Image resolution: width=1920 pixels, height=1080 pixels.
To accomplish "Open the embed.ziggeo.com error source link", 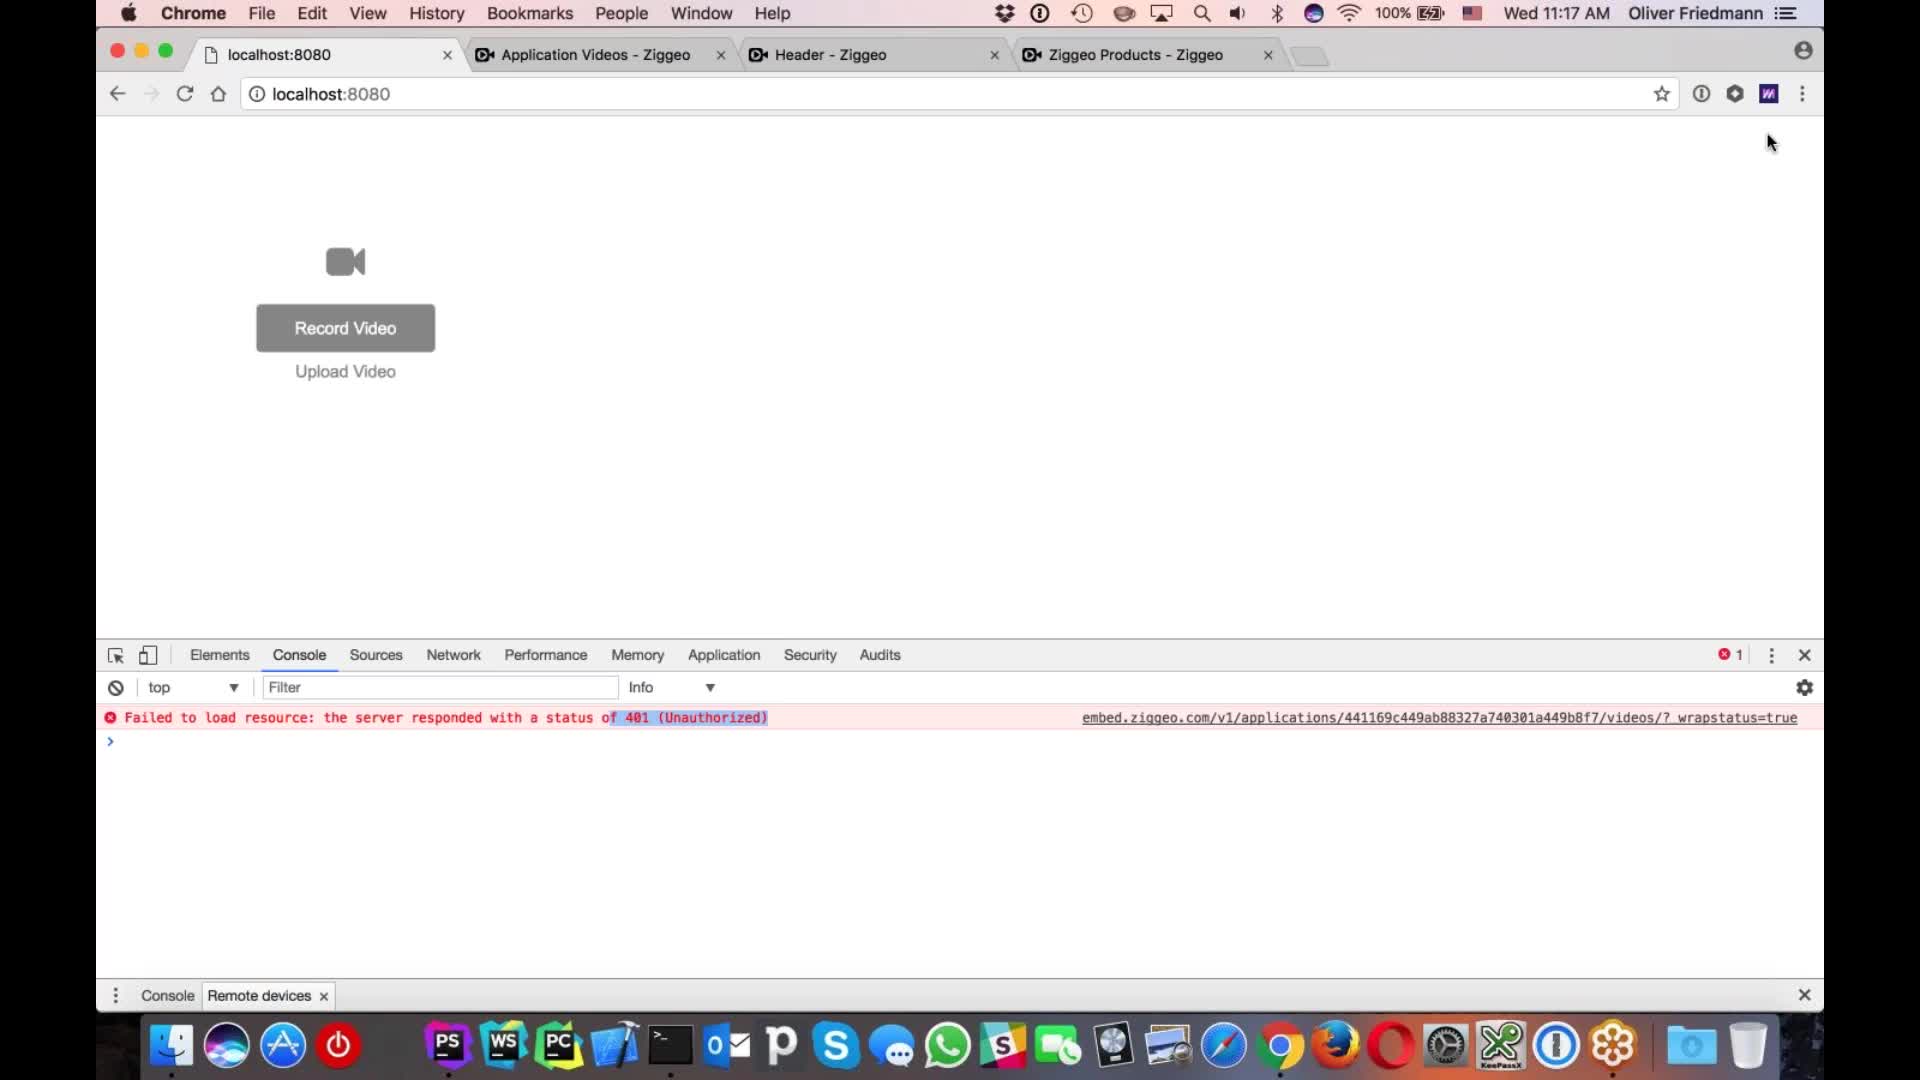I will coord(1439,718).
